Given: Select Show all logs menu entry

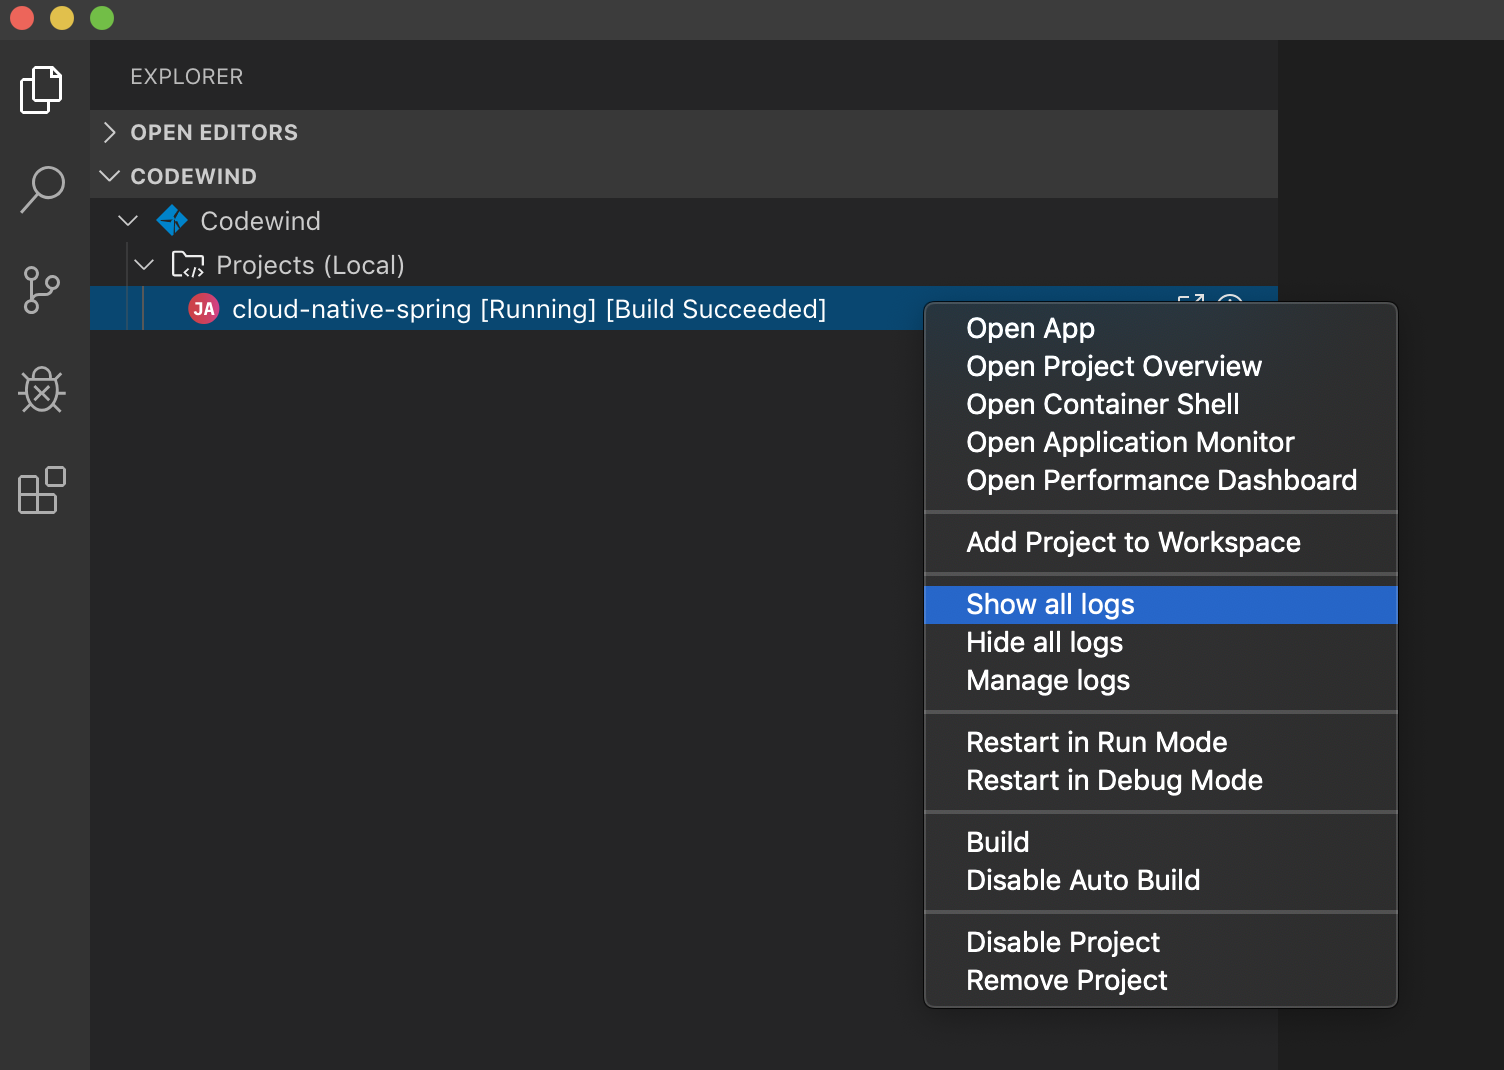Looking at the screenshot, I should click(1160, 604).
